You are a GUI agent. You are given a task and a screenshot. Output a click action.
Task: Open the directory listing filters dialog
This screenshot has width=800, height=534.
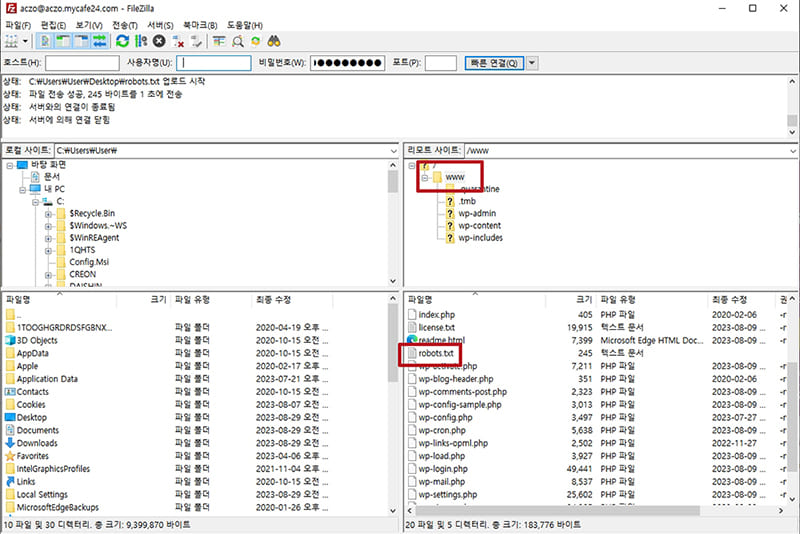pos(219,41)
